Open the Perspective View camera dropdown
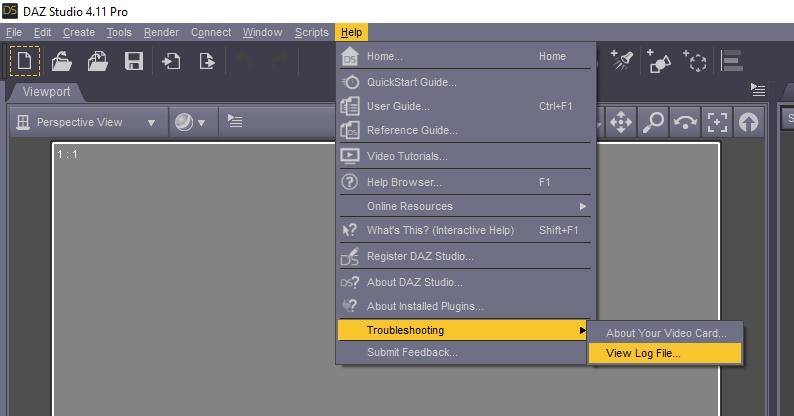794x416 pixels. click(86, 122)
